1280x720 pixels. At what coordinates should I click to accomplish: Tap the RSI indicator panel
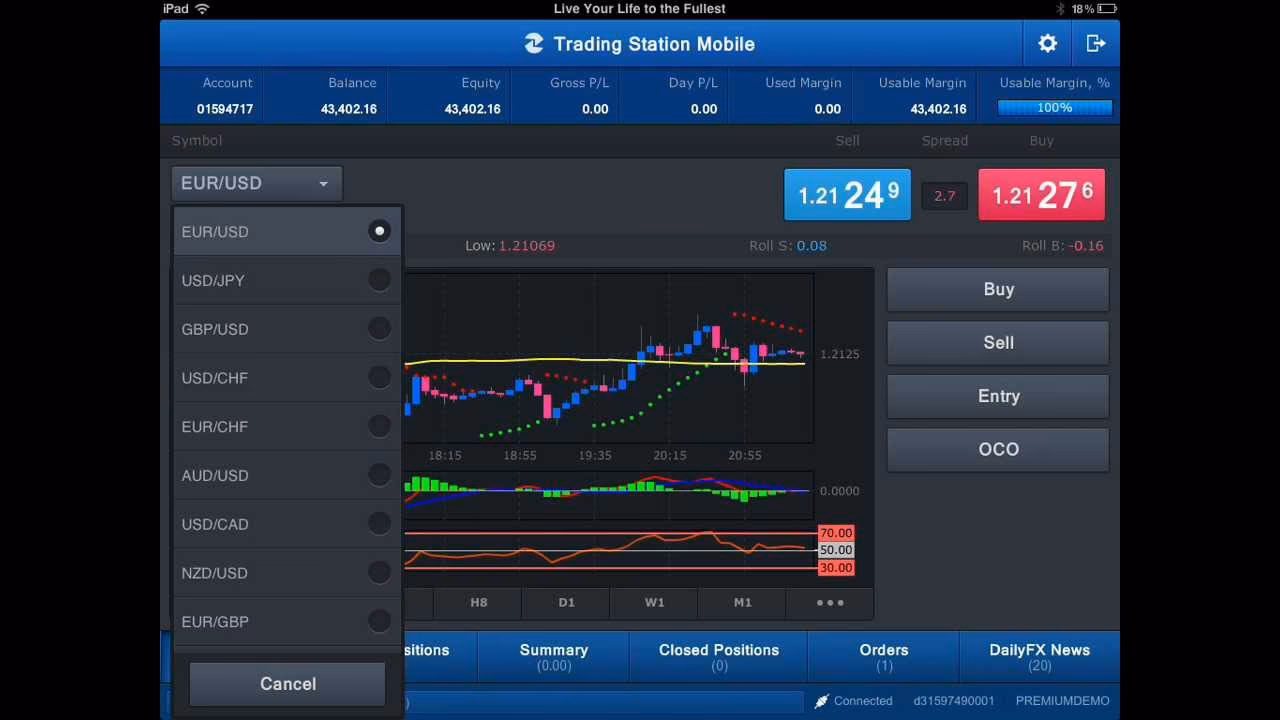(x=609, y=550)
